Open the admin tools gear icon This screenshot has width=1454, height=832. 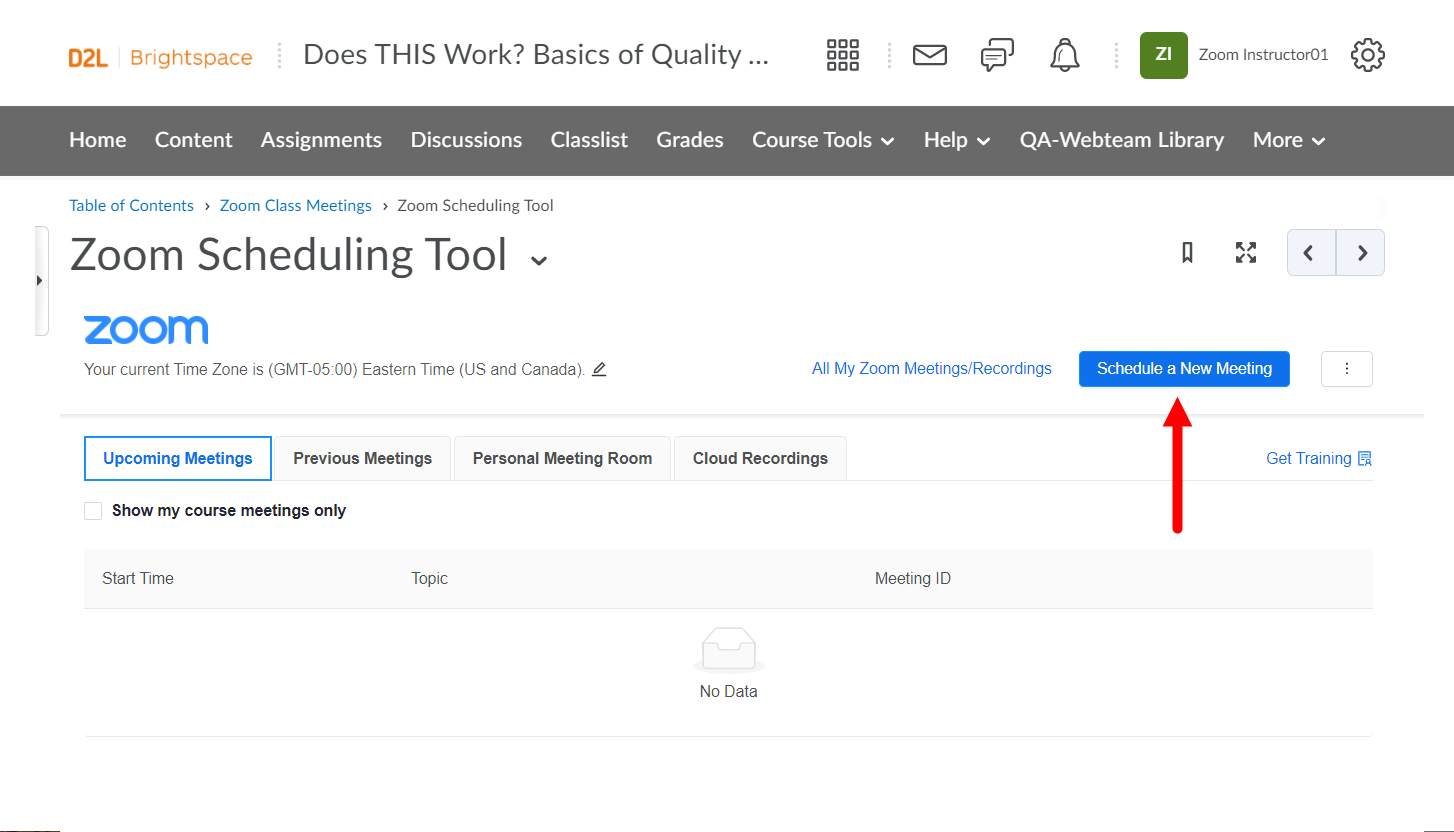[1367, 55]
